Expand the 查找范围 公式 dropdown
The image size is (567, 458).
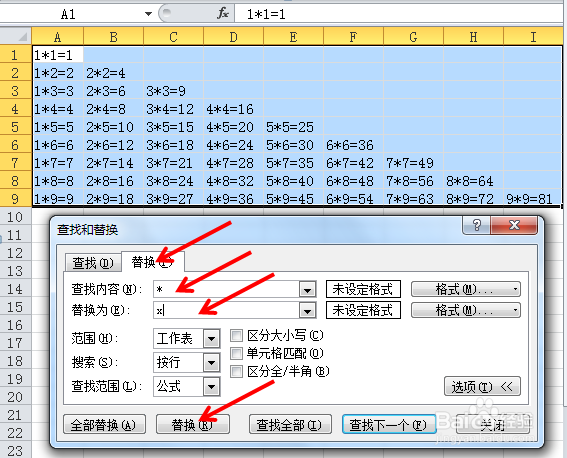pyautogui.click(x=212, y=387)
